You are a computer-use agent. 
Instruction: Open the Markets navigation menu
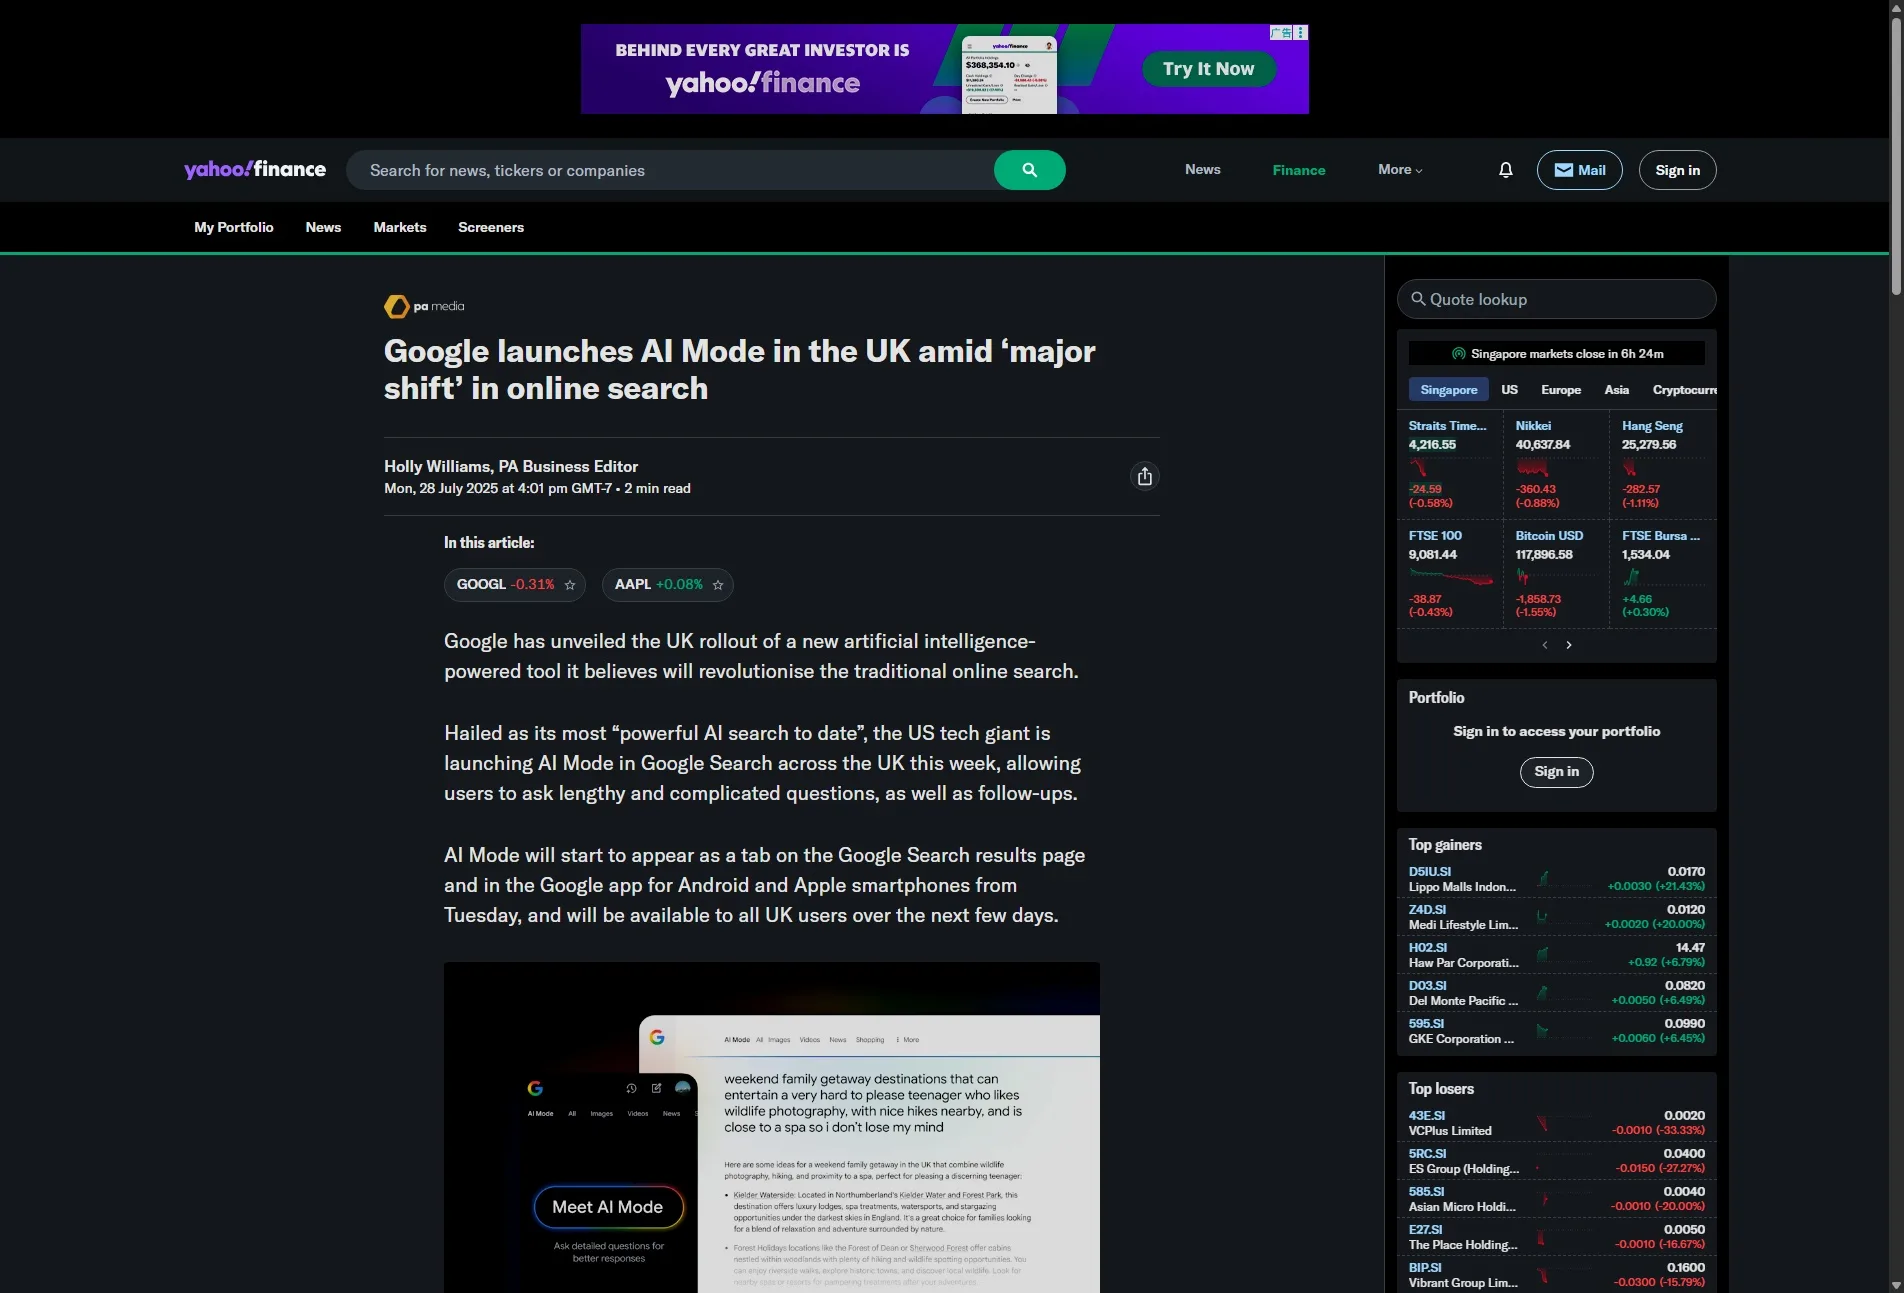click(x=400, y=227)
